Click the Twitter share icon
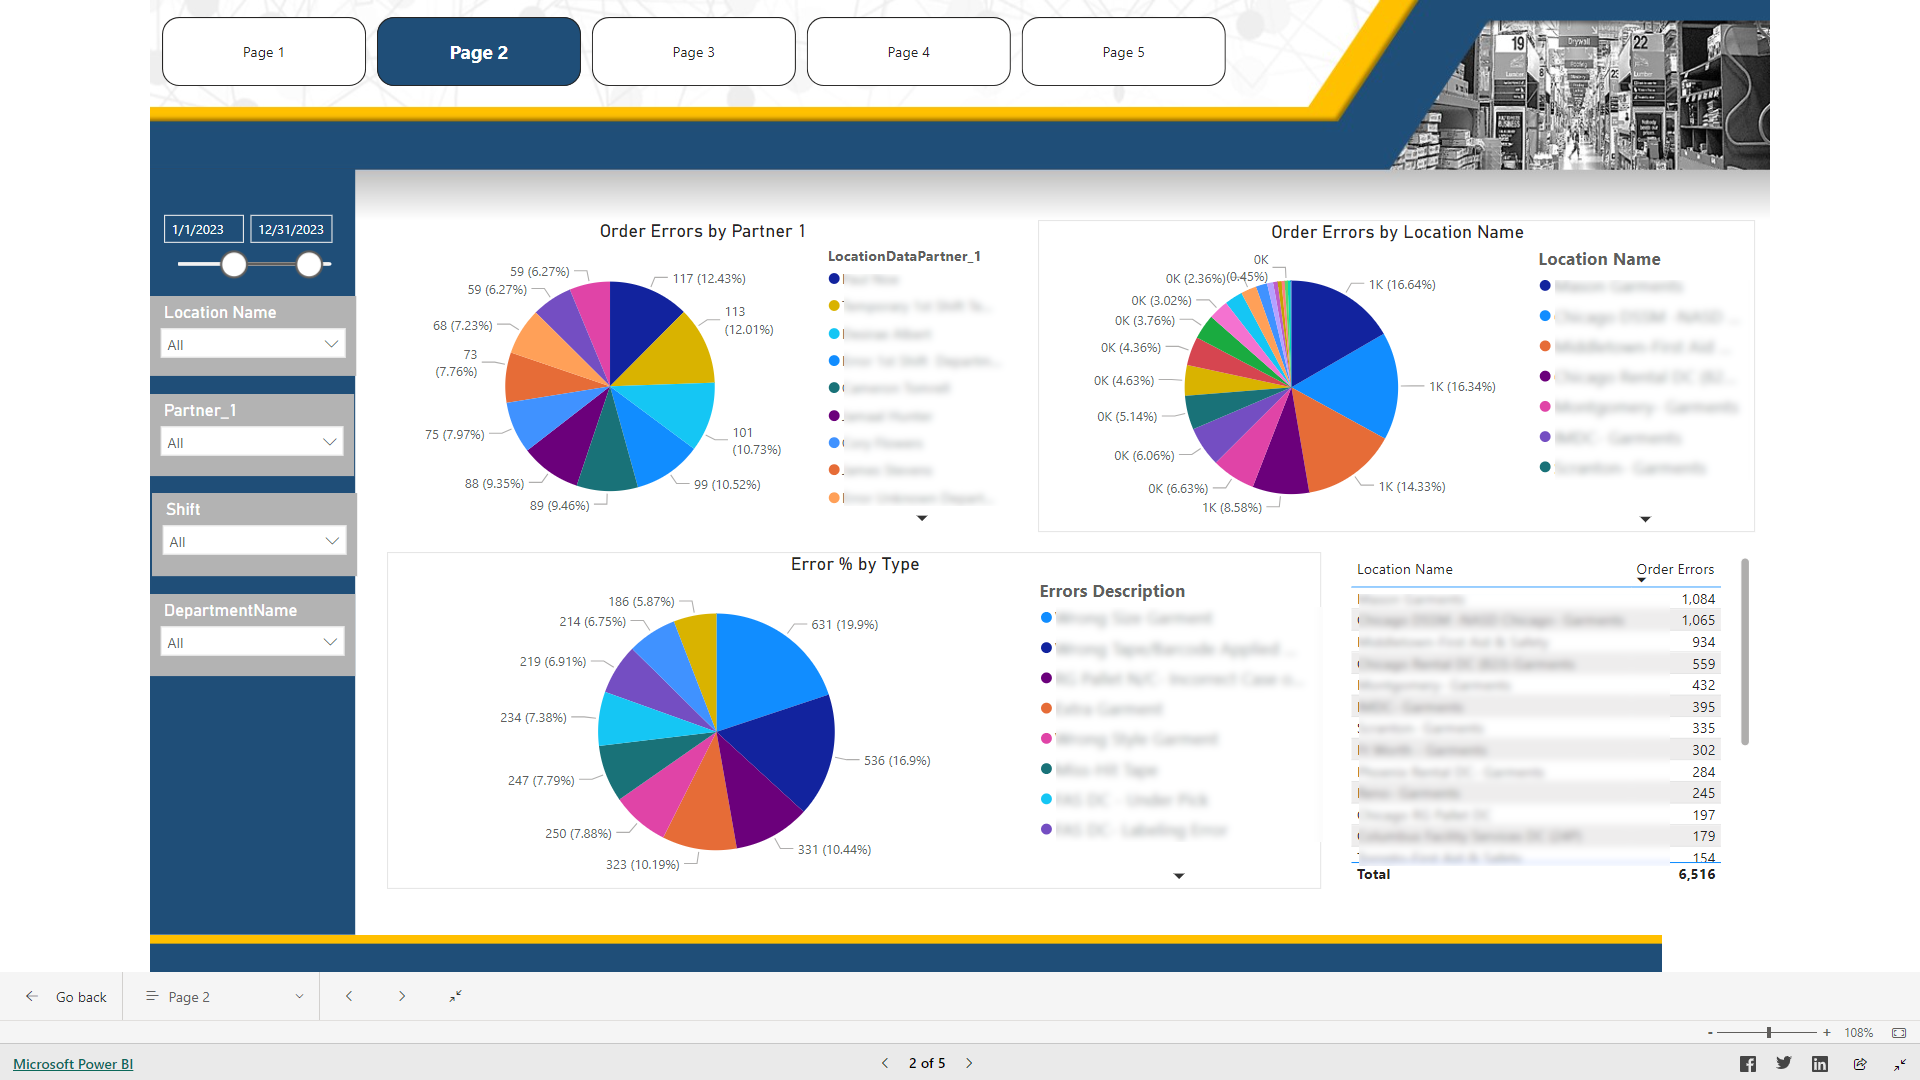 (1783, 1063)
